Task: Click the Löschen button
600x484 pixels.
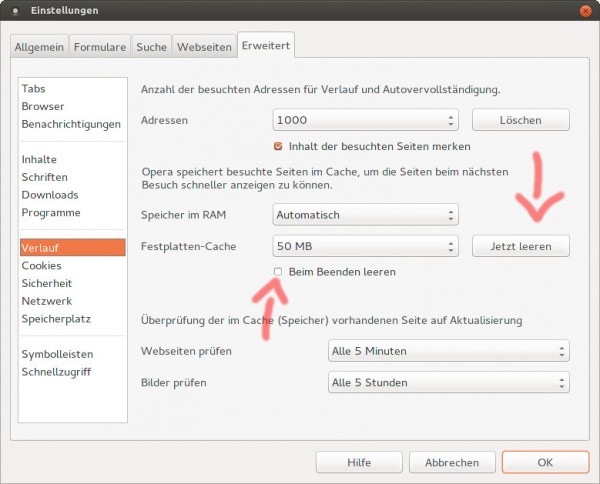Action: click(520, 121)
